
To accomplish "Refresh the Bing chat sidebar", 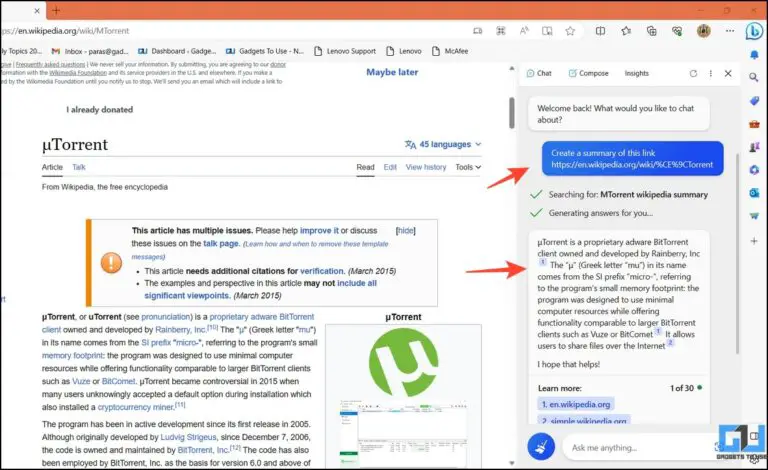I will pyautogui.click(x=693, y=73).
